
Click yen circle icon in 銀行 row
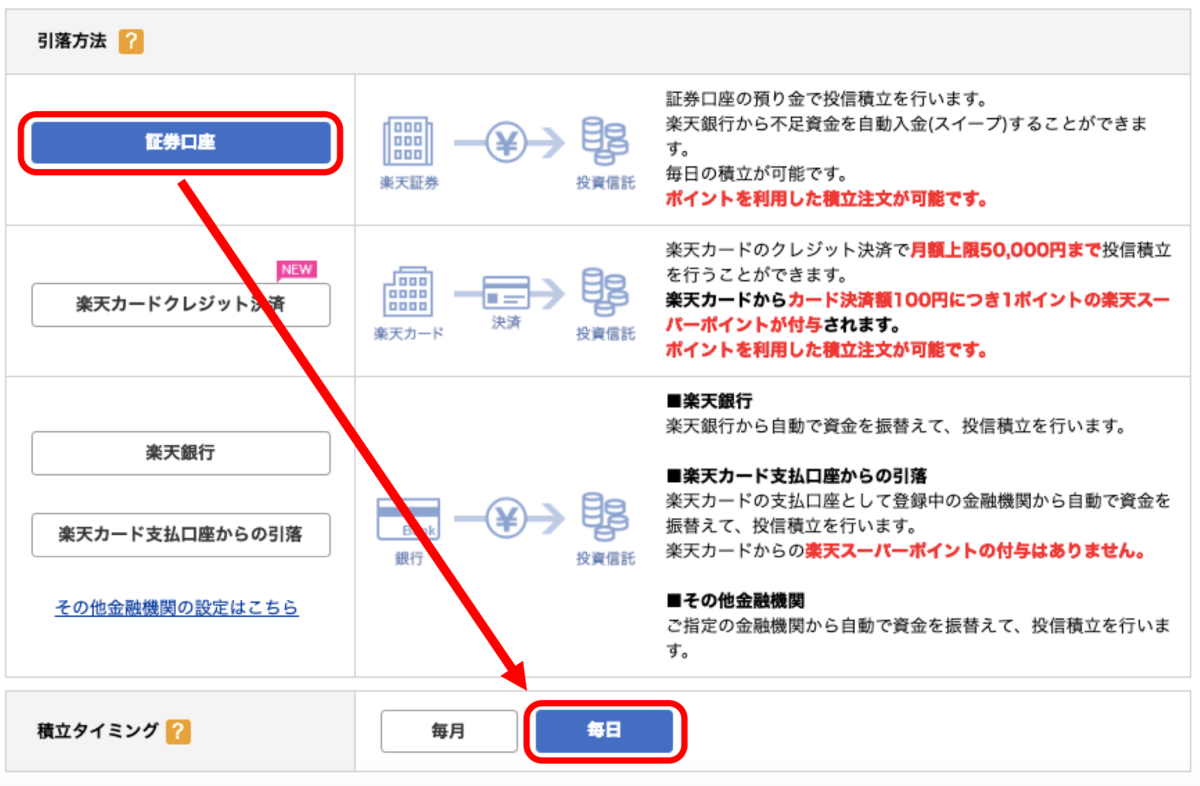point(506,518)
